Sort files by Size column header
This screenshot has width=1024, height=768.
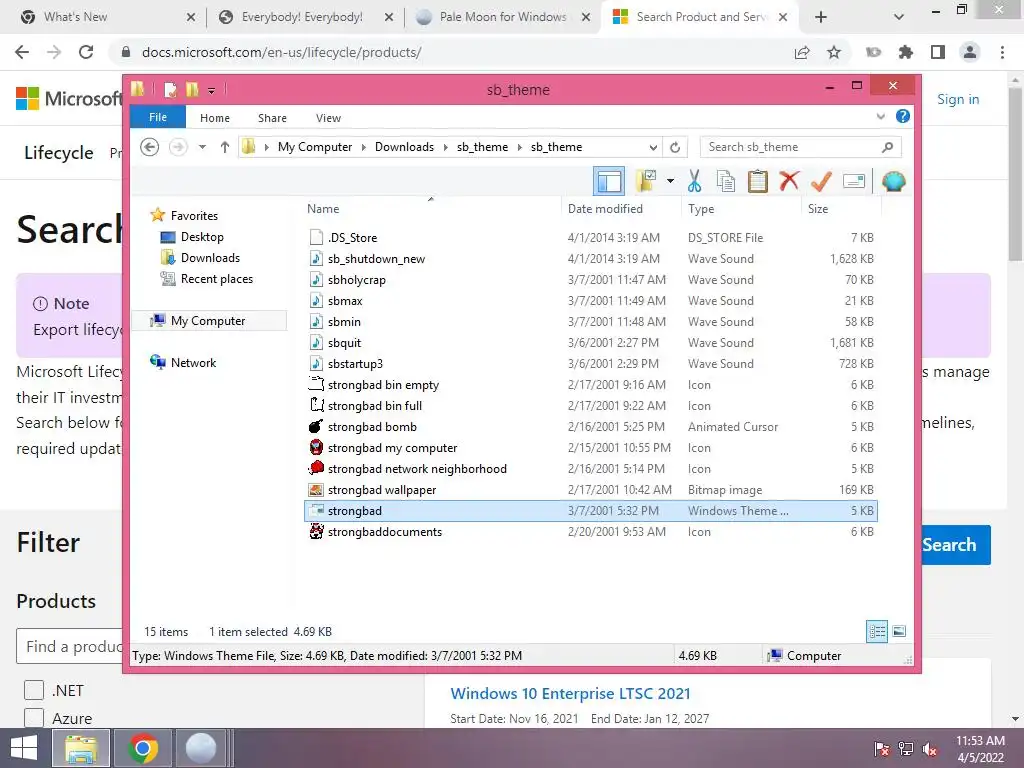pos(842,209)
